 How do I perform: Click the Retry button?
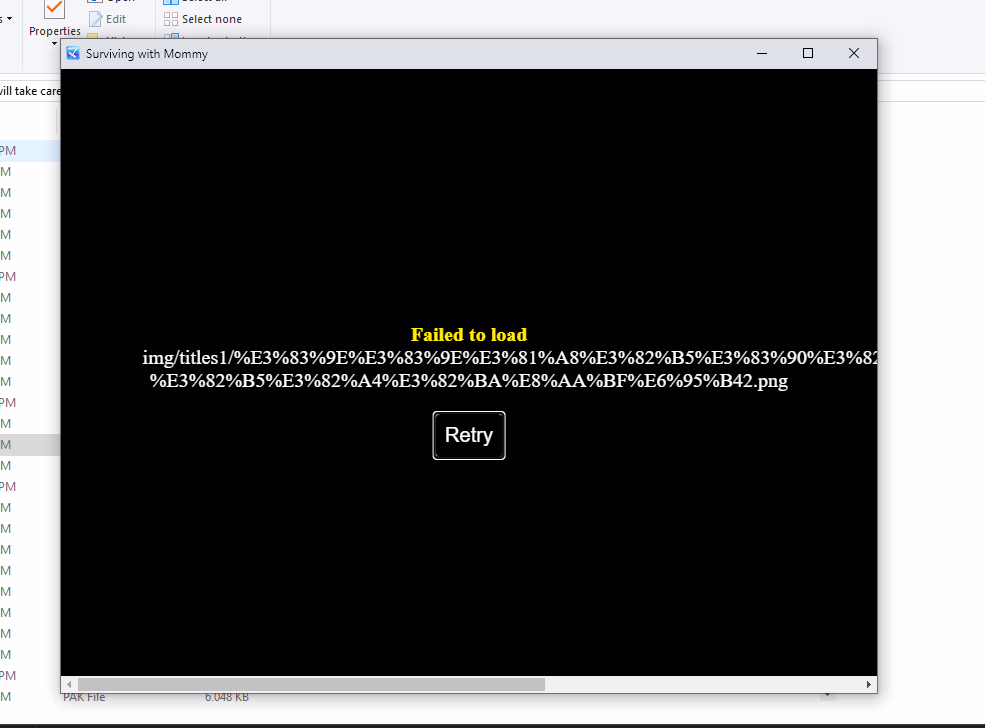[x=469, y=435]
